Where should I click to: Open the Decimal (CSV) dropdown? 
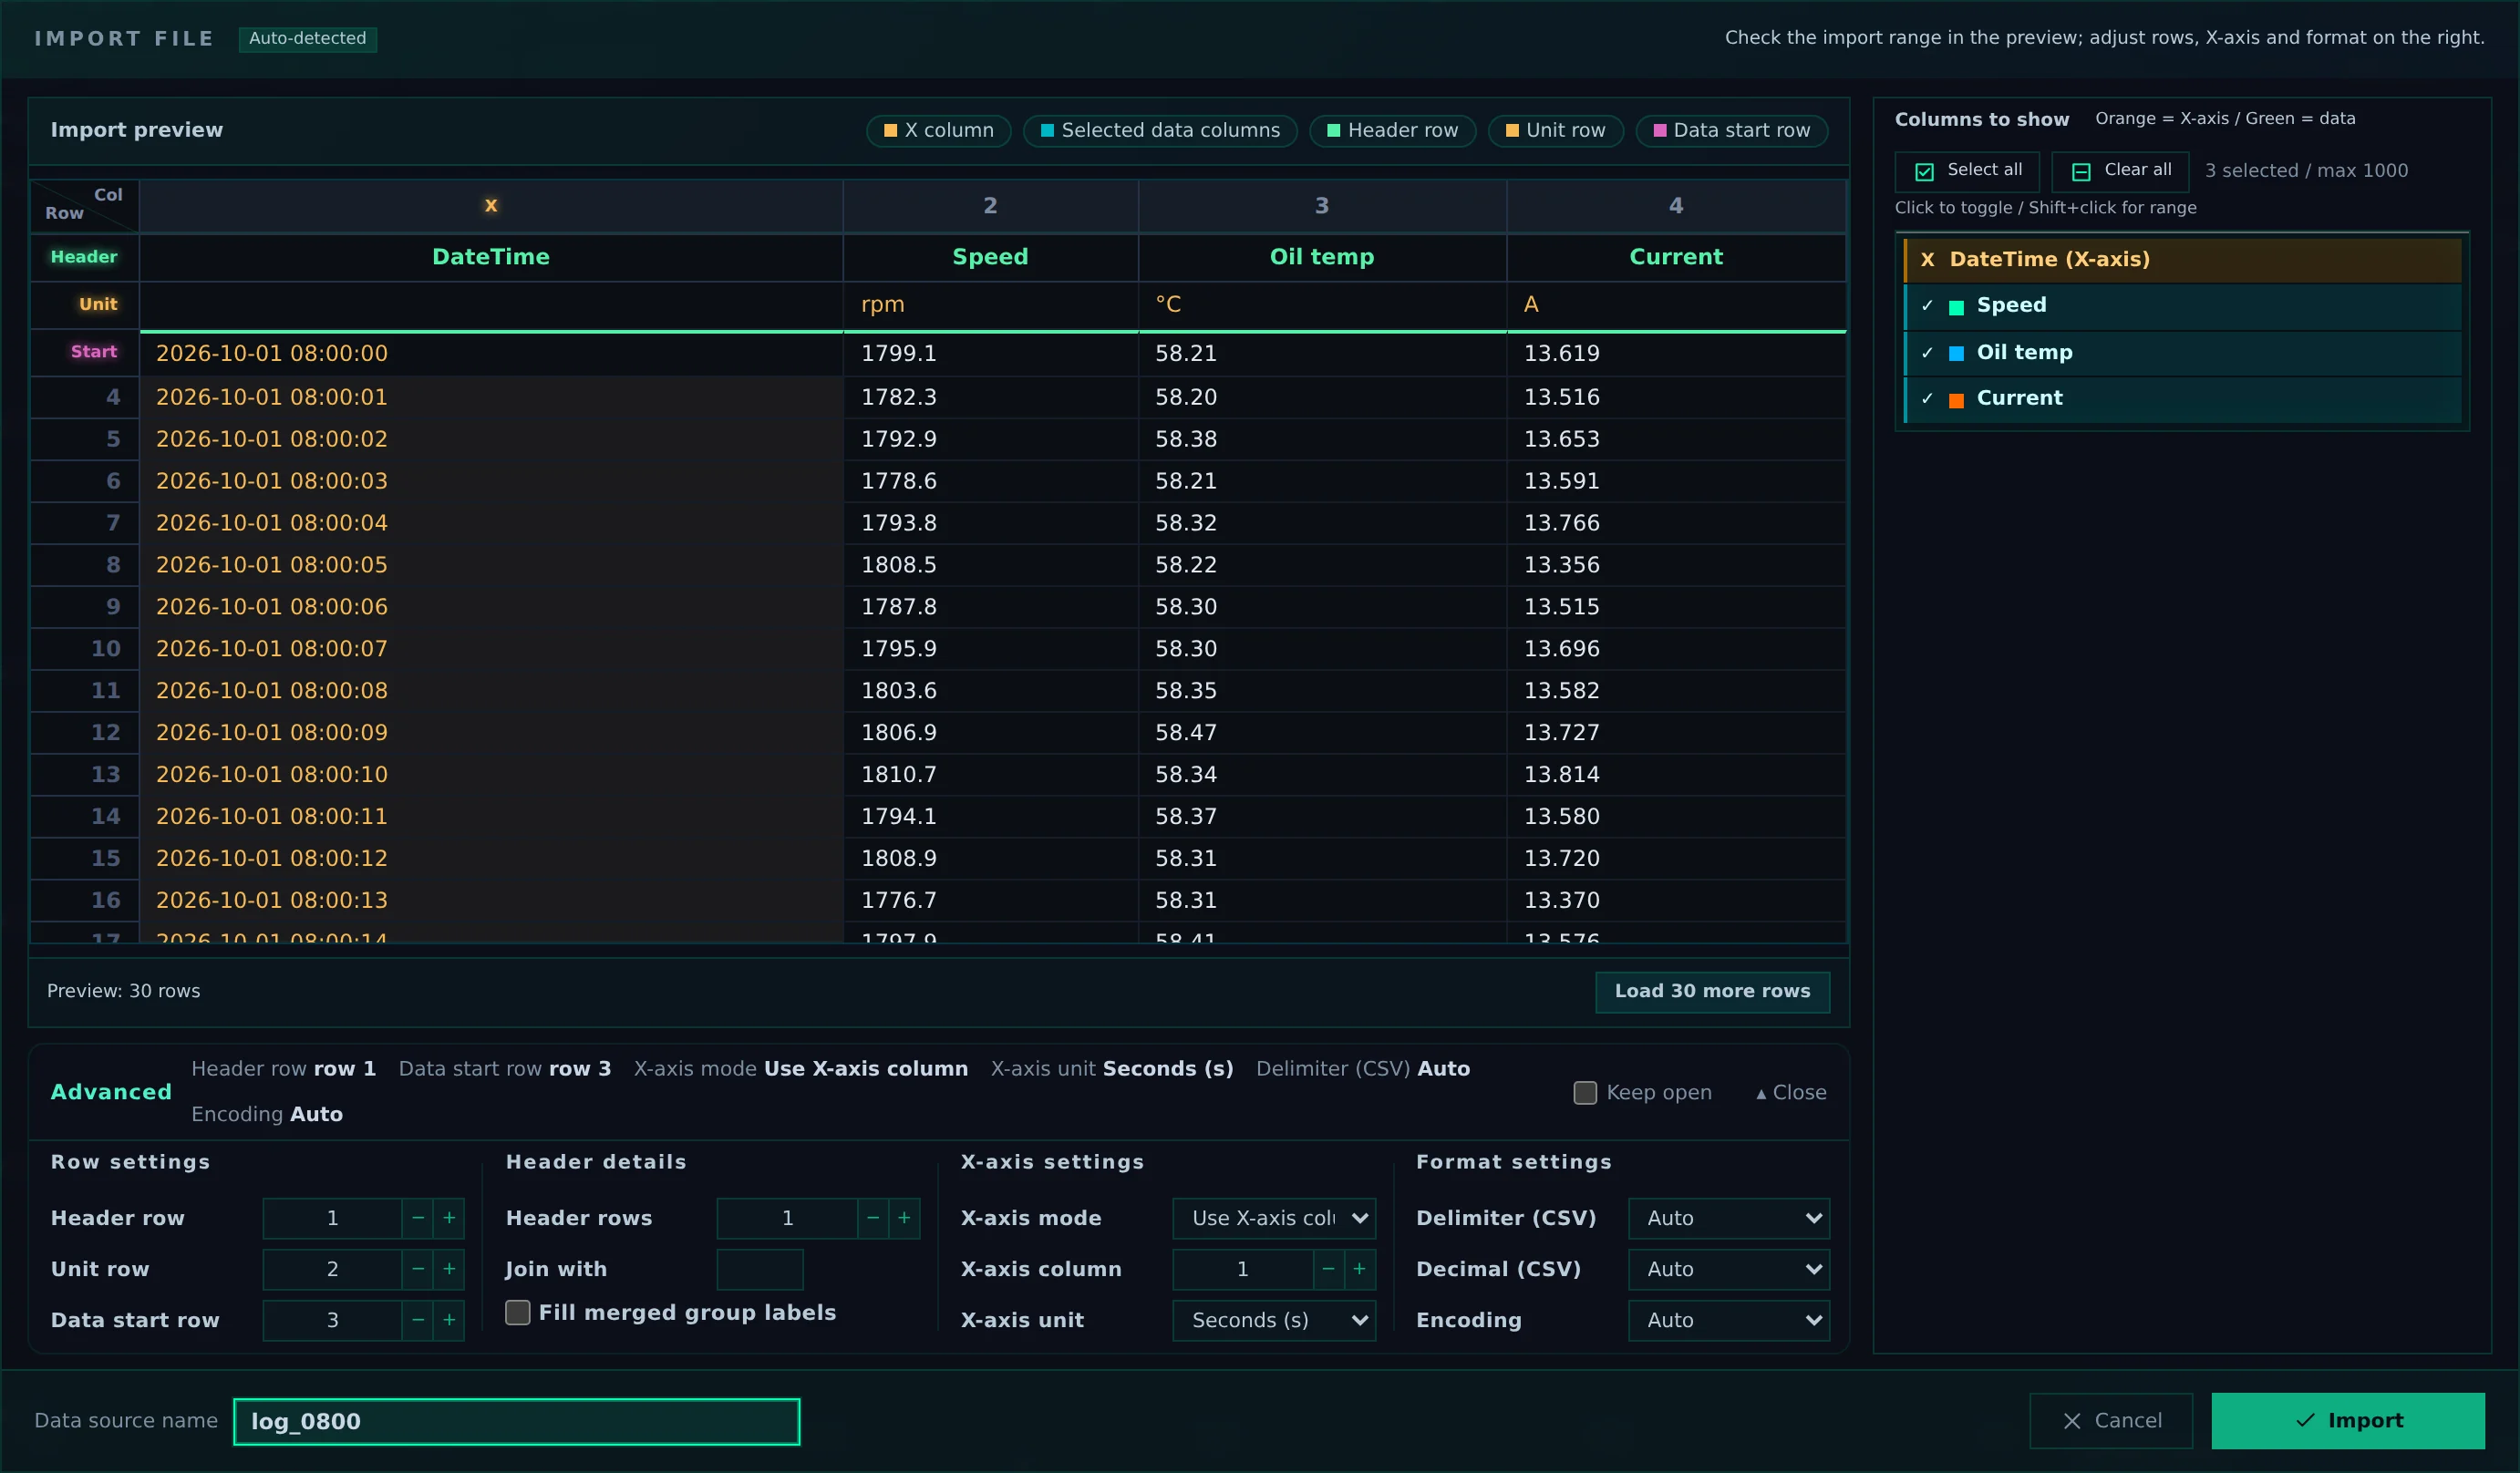point(1729,1269)
